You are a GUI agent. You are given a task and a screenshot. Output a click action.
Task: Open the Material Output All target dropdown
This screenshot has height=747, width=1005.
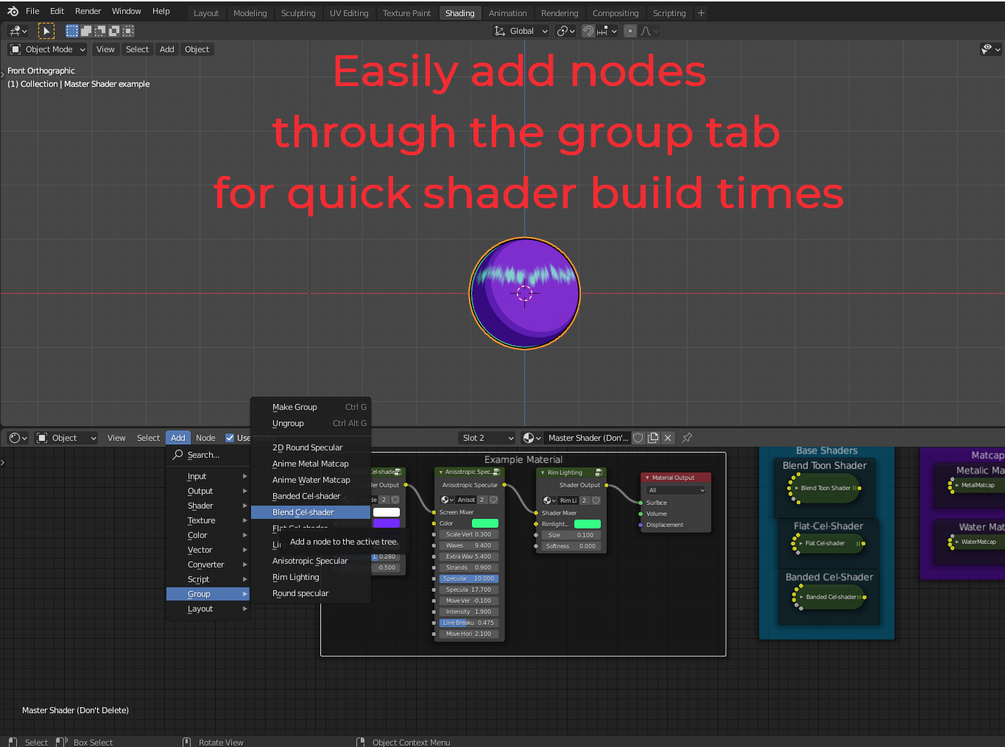(676, 491)
